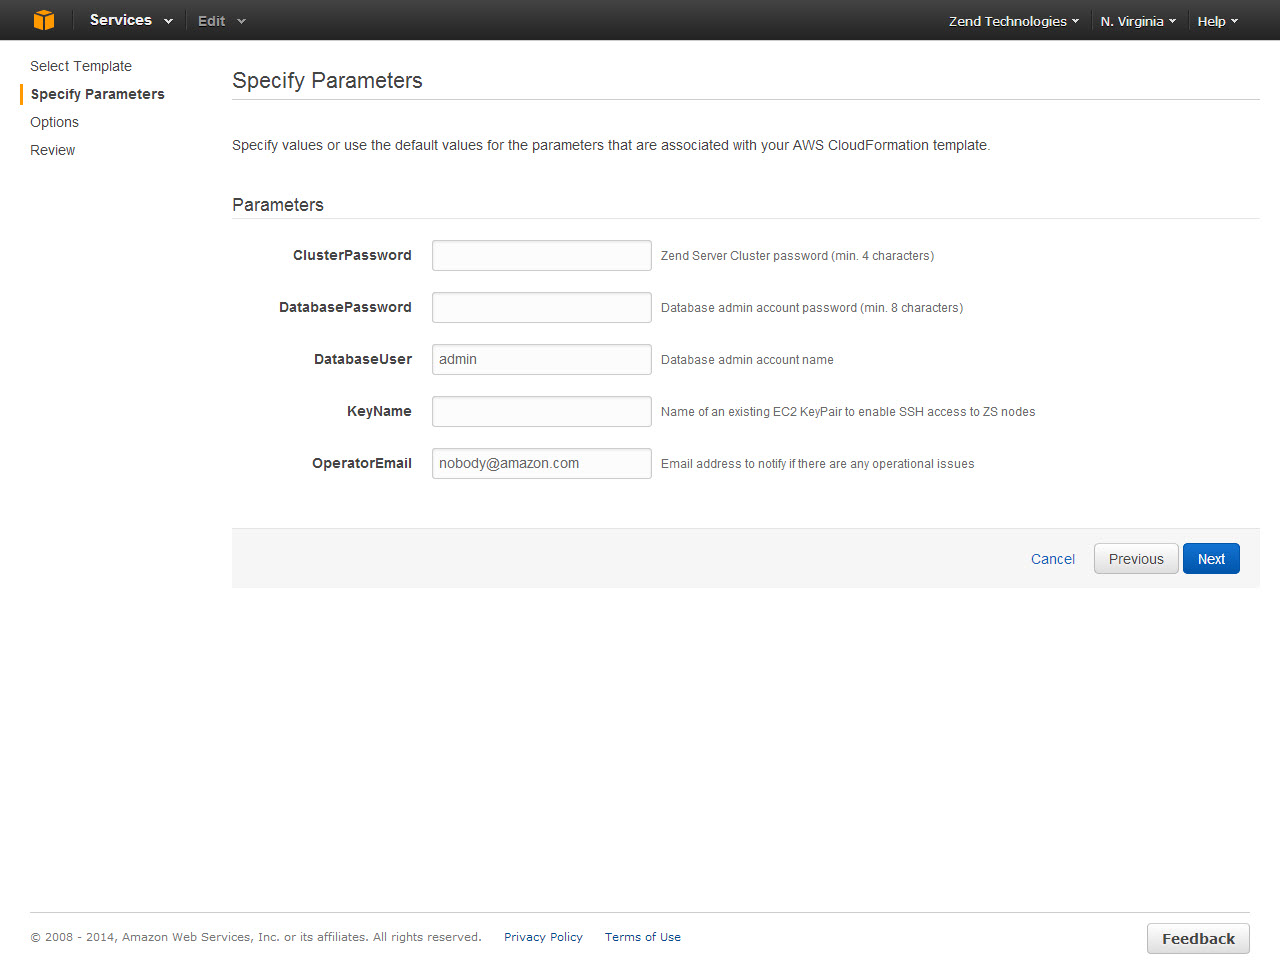Open the Services dropdown menu
This screenshot has width=1280, height=963.
[x=130, y=20]
